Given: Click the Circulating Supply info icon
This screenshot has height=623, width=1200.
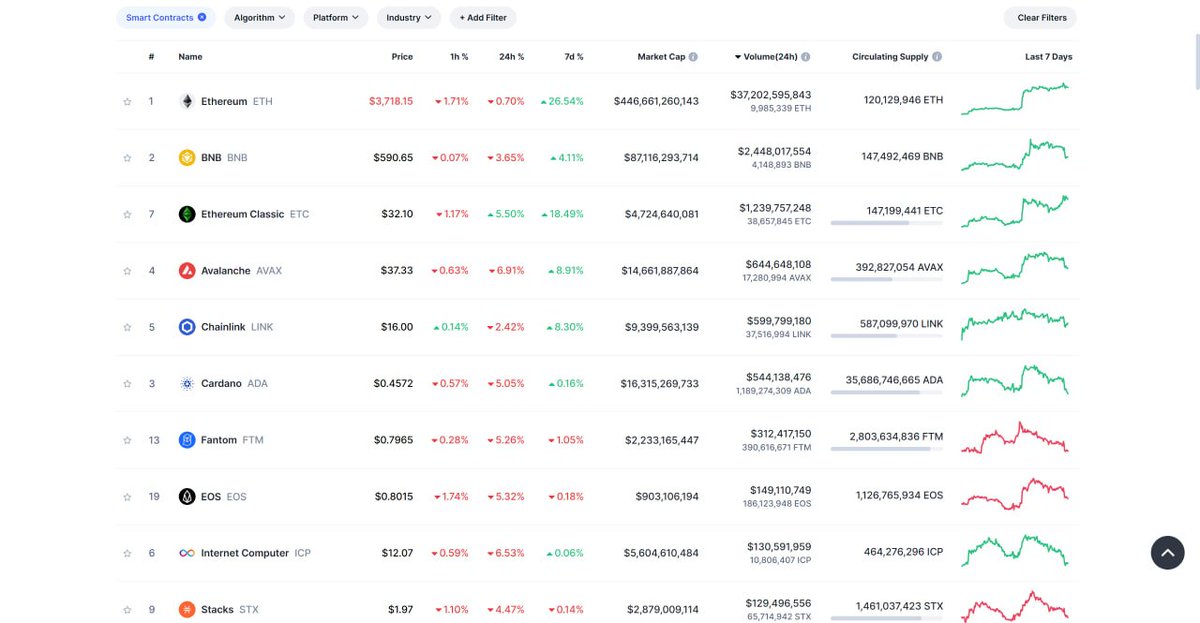Looking at the screenshot, I should [x=937, y=57].
